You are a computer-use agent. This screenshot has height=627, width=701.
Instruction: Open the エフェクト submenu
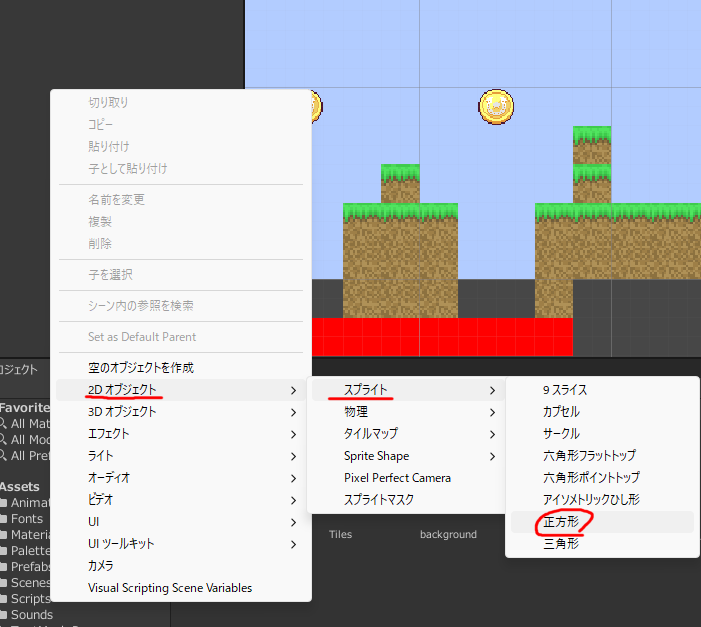(x=181, y=434)
